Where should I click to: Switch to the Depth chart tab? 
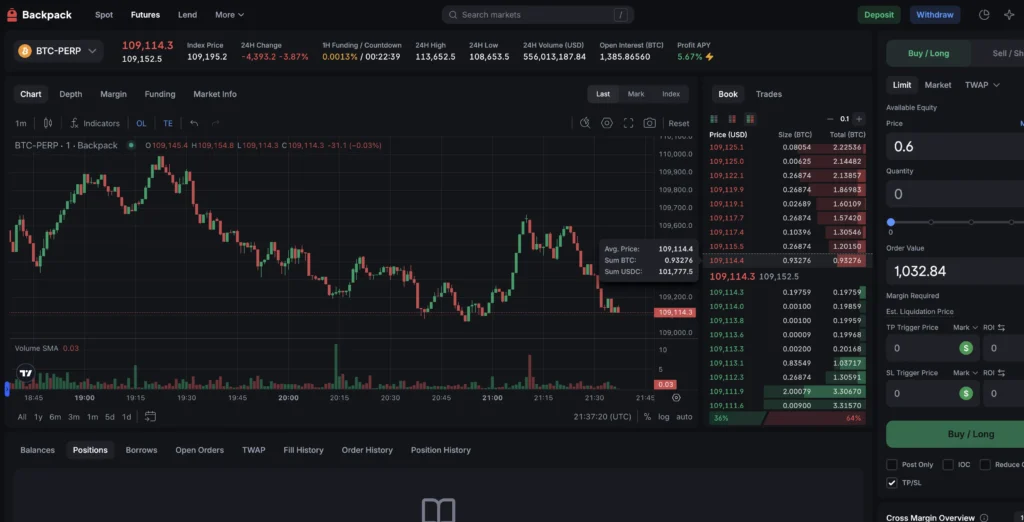coord(71,94)
